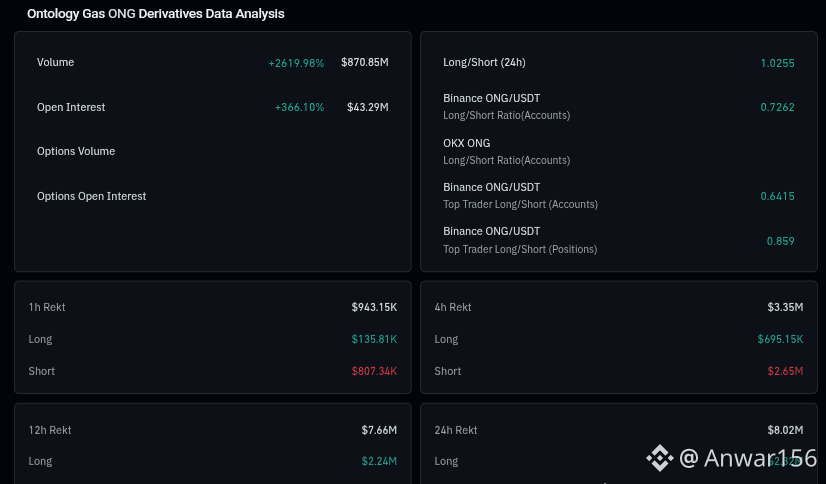This screenshot has width=826, height=484.
Task: Click the Binance logo watermark icon
Action: (x=660, y=458)
